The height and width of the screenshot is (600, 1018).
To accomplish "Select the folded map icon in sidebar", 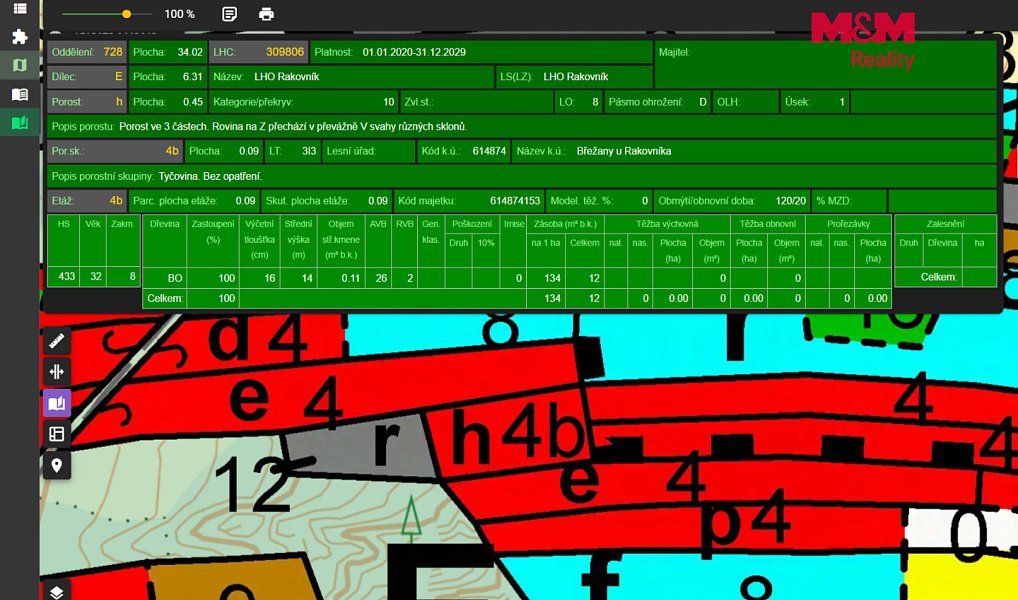I will (x=19, y=65).
